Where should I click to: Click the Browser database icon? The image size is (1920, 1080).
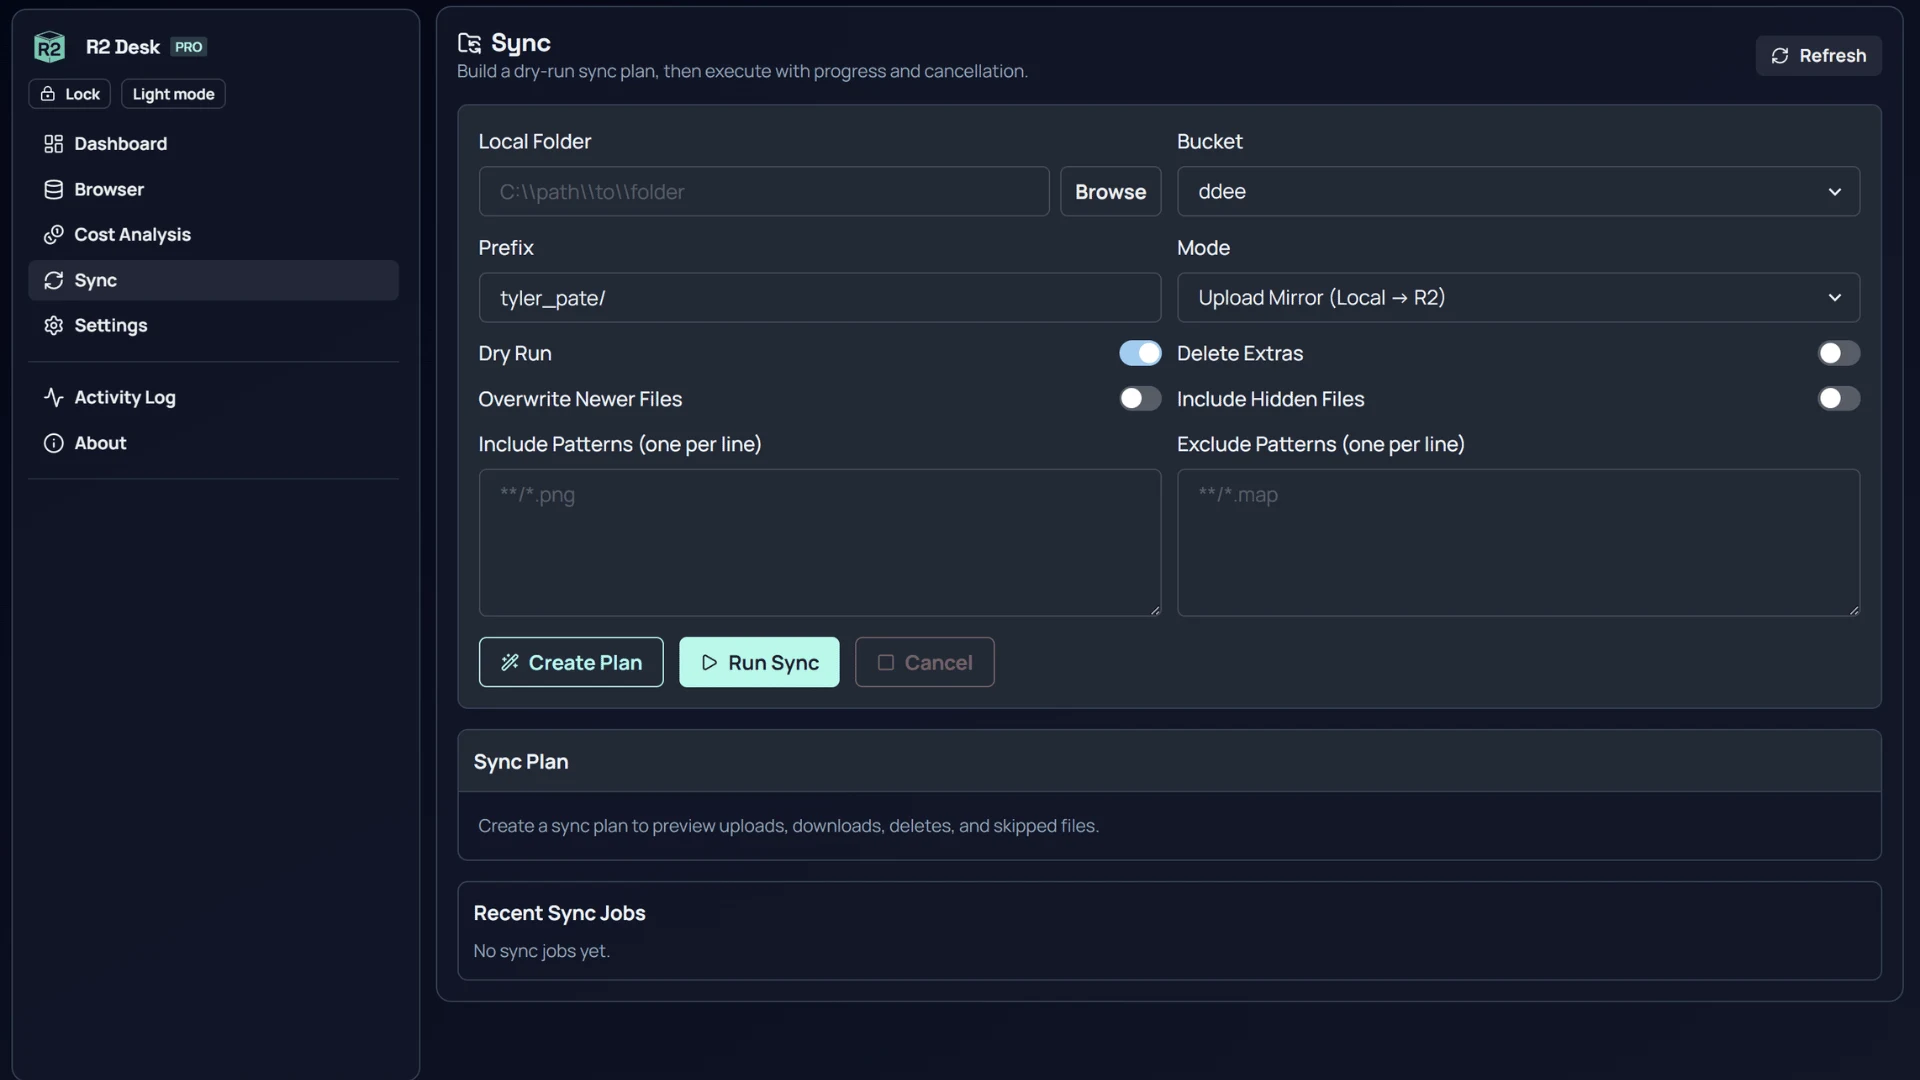click(54, 190)
